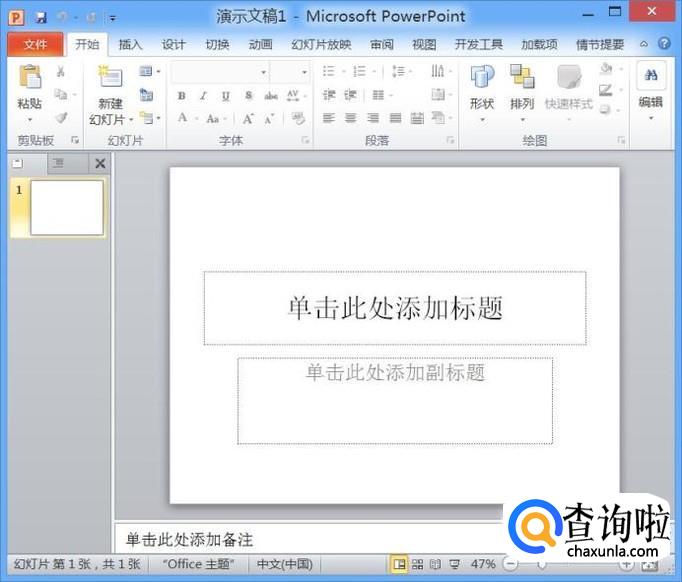This screenshot has width=682, height=582.
Task: Click the Cut scissors icon
Action: click(x=61, y=71)
